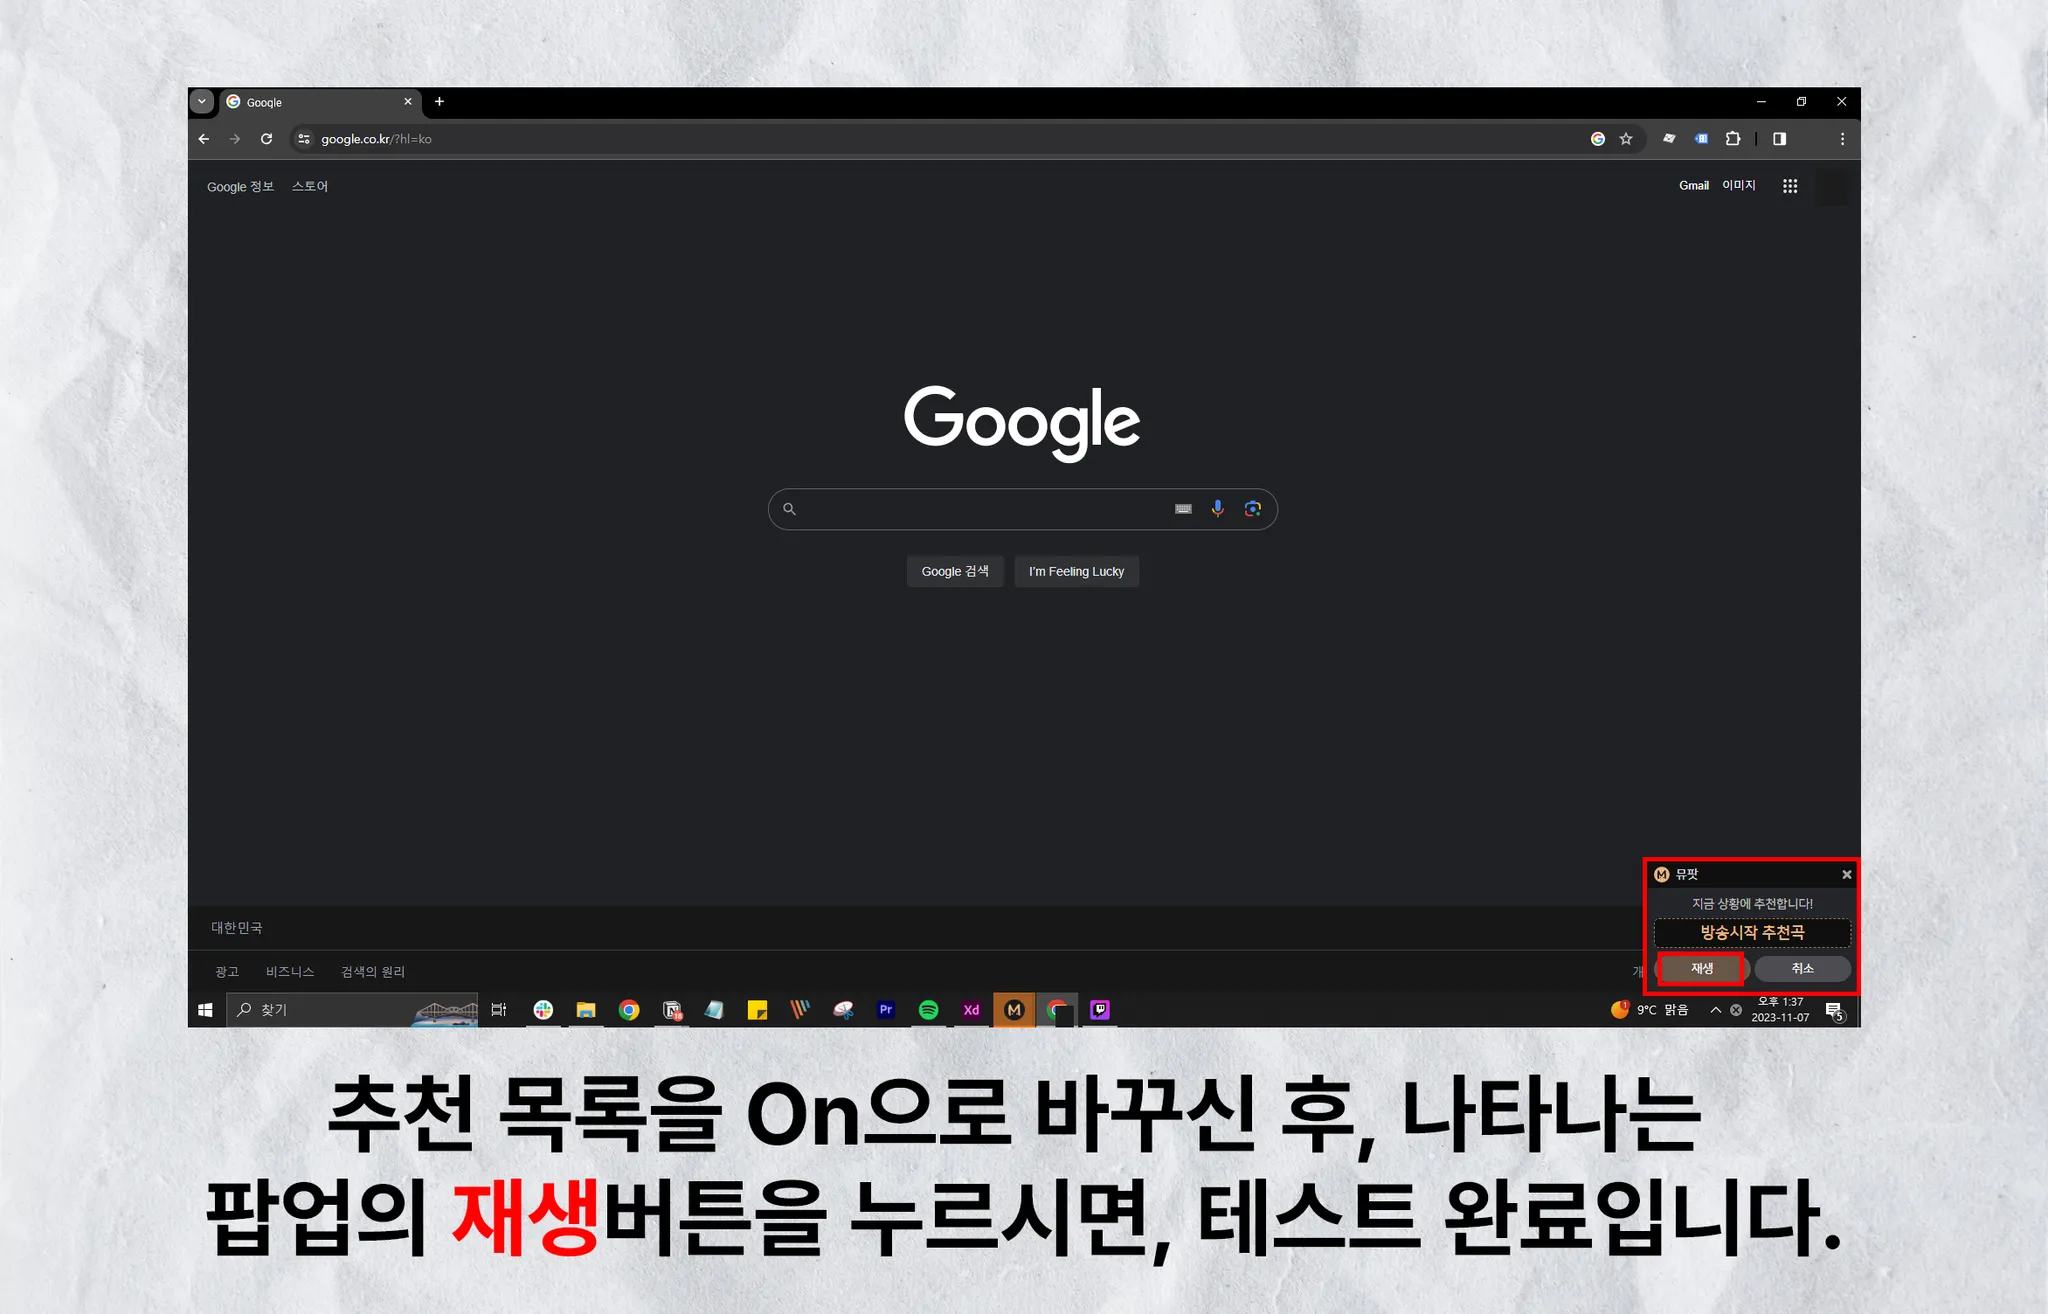Open a new browser tab
The height and width of the screenshot is (1314, 2048).
click(x=439, y=101)
